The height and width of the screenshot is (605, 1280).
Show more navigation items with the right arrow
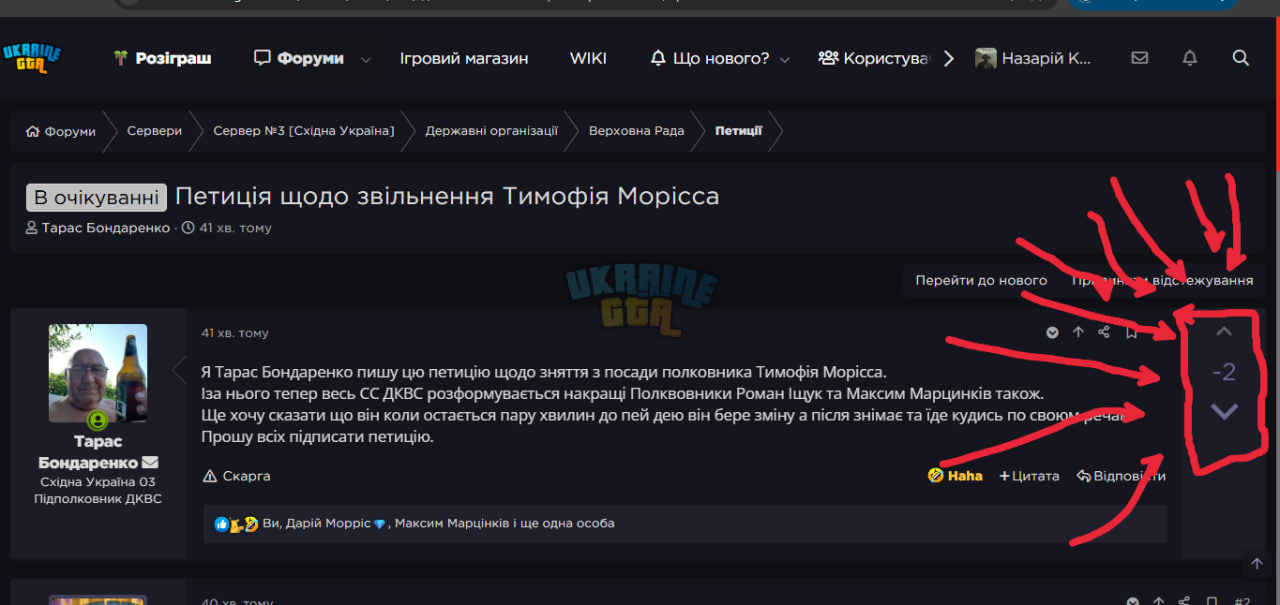click(949, 58)
